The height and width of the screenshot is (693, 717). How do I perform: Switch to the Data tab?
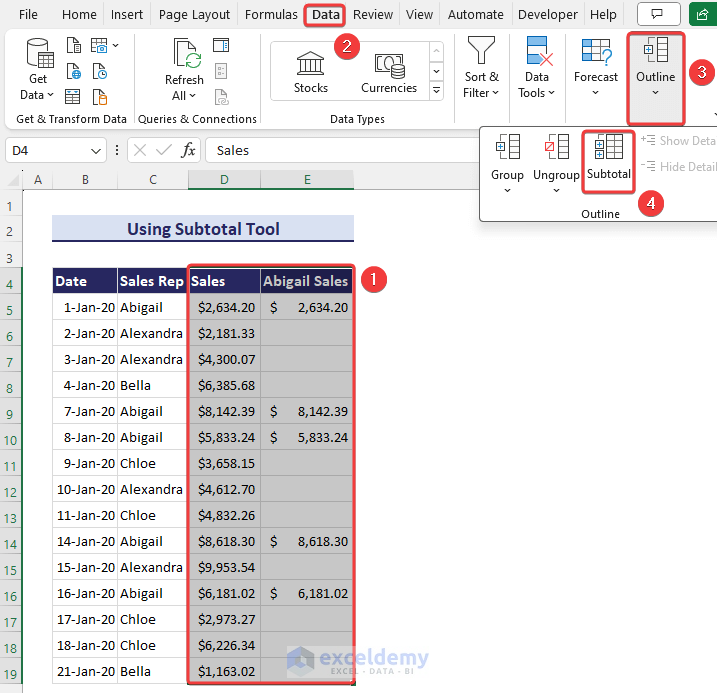point(326,15)
